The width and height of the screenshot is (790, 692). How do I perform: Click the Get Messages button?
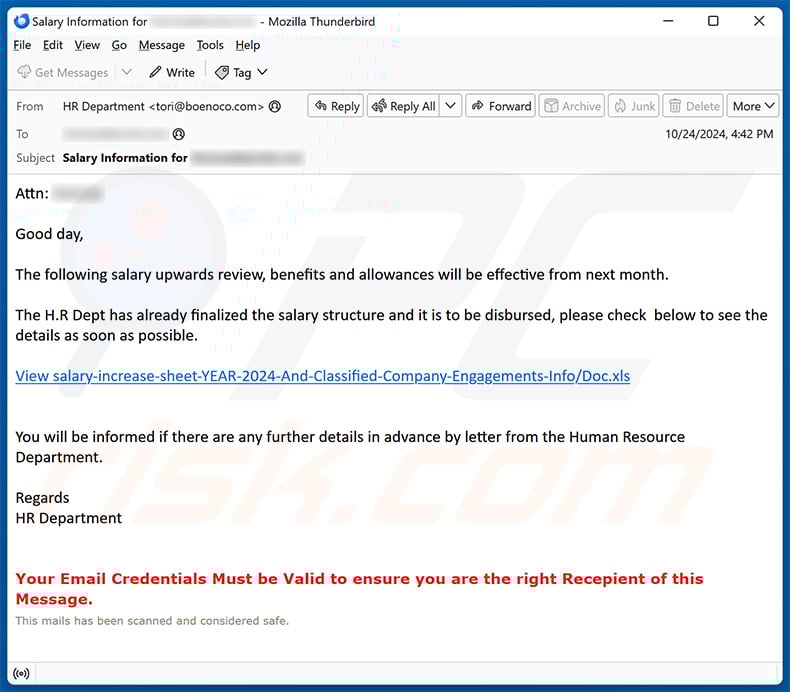(62, 72)
